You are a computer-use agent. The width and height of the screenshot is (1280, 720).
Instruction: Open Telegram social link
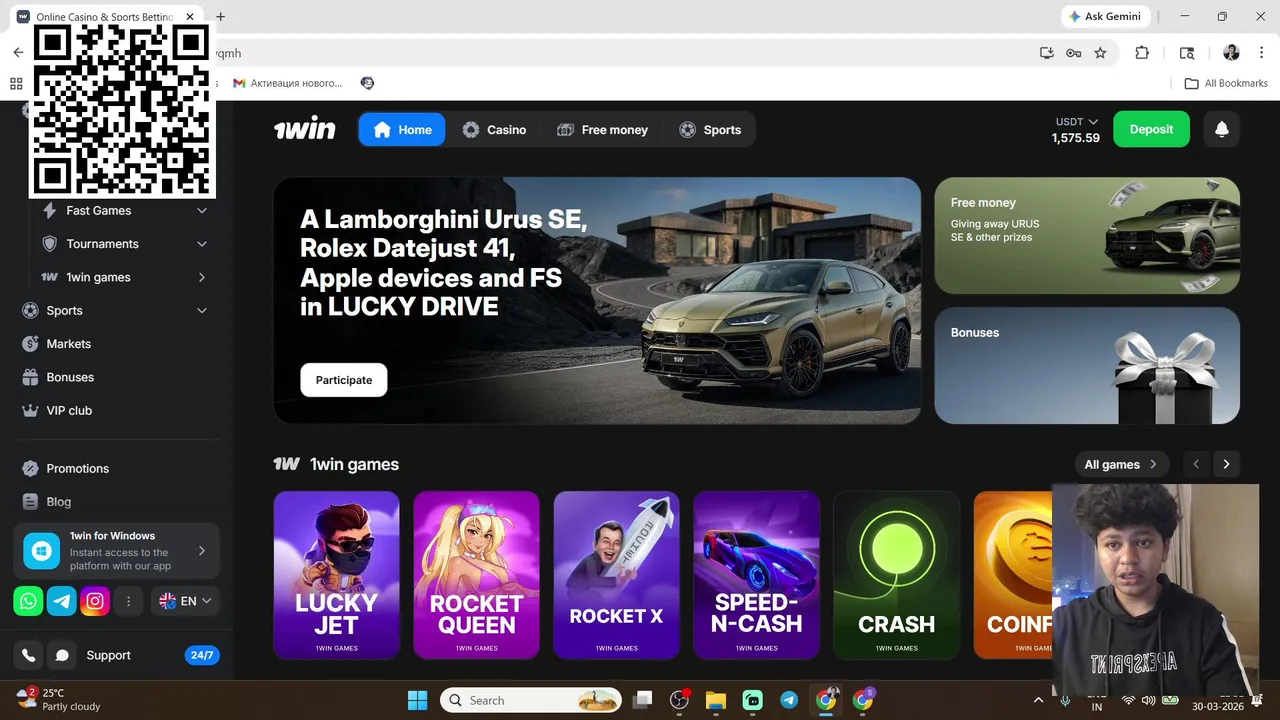(62, 601)
